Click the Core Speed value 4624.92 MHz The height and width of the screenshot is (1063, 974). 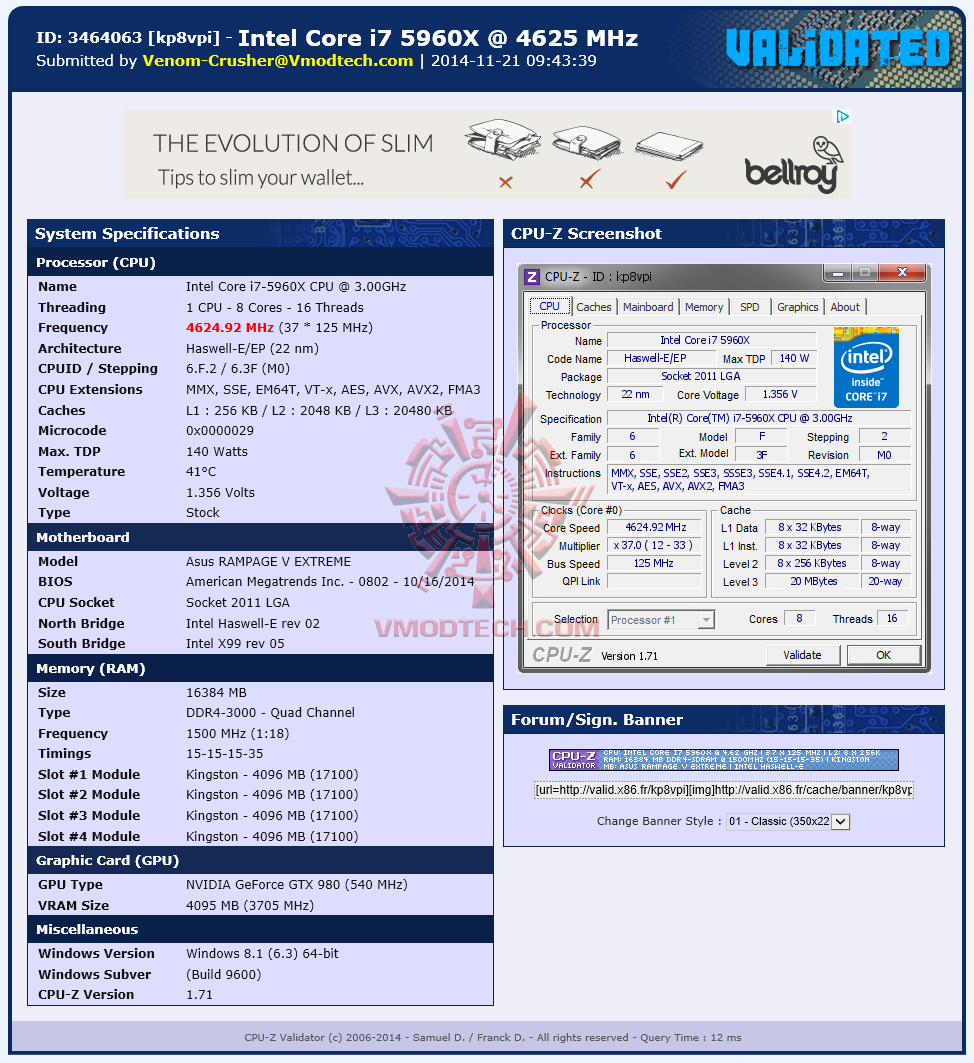pyautogui.click(x=655, y=527)
